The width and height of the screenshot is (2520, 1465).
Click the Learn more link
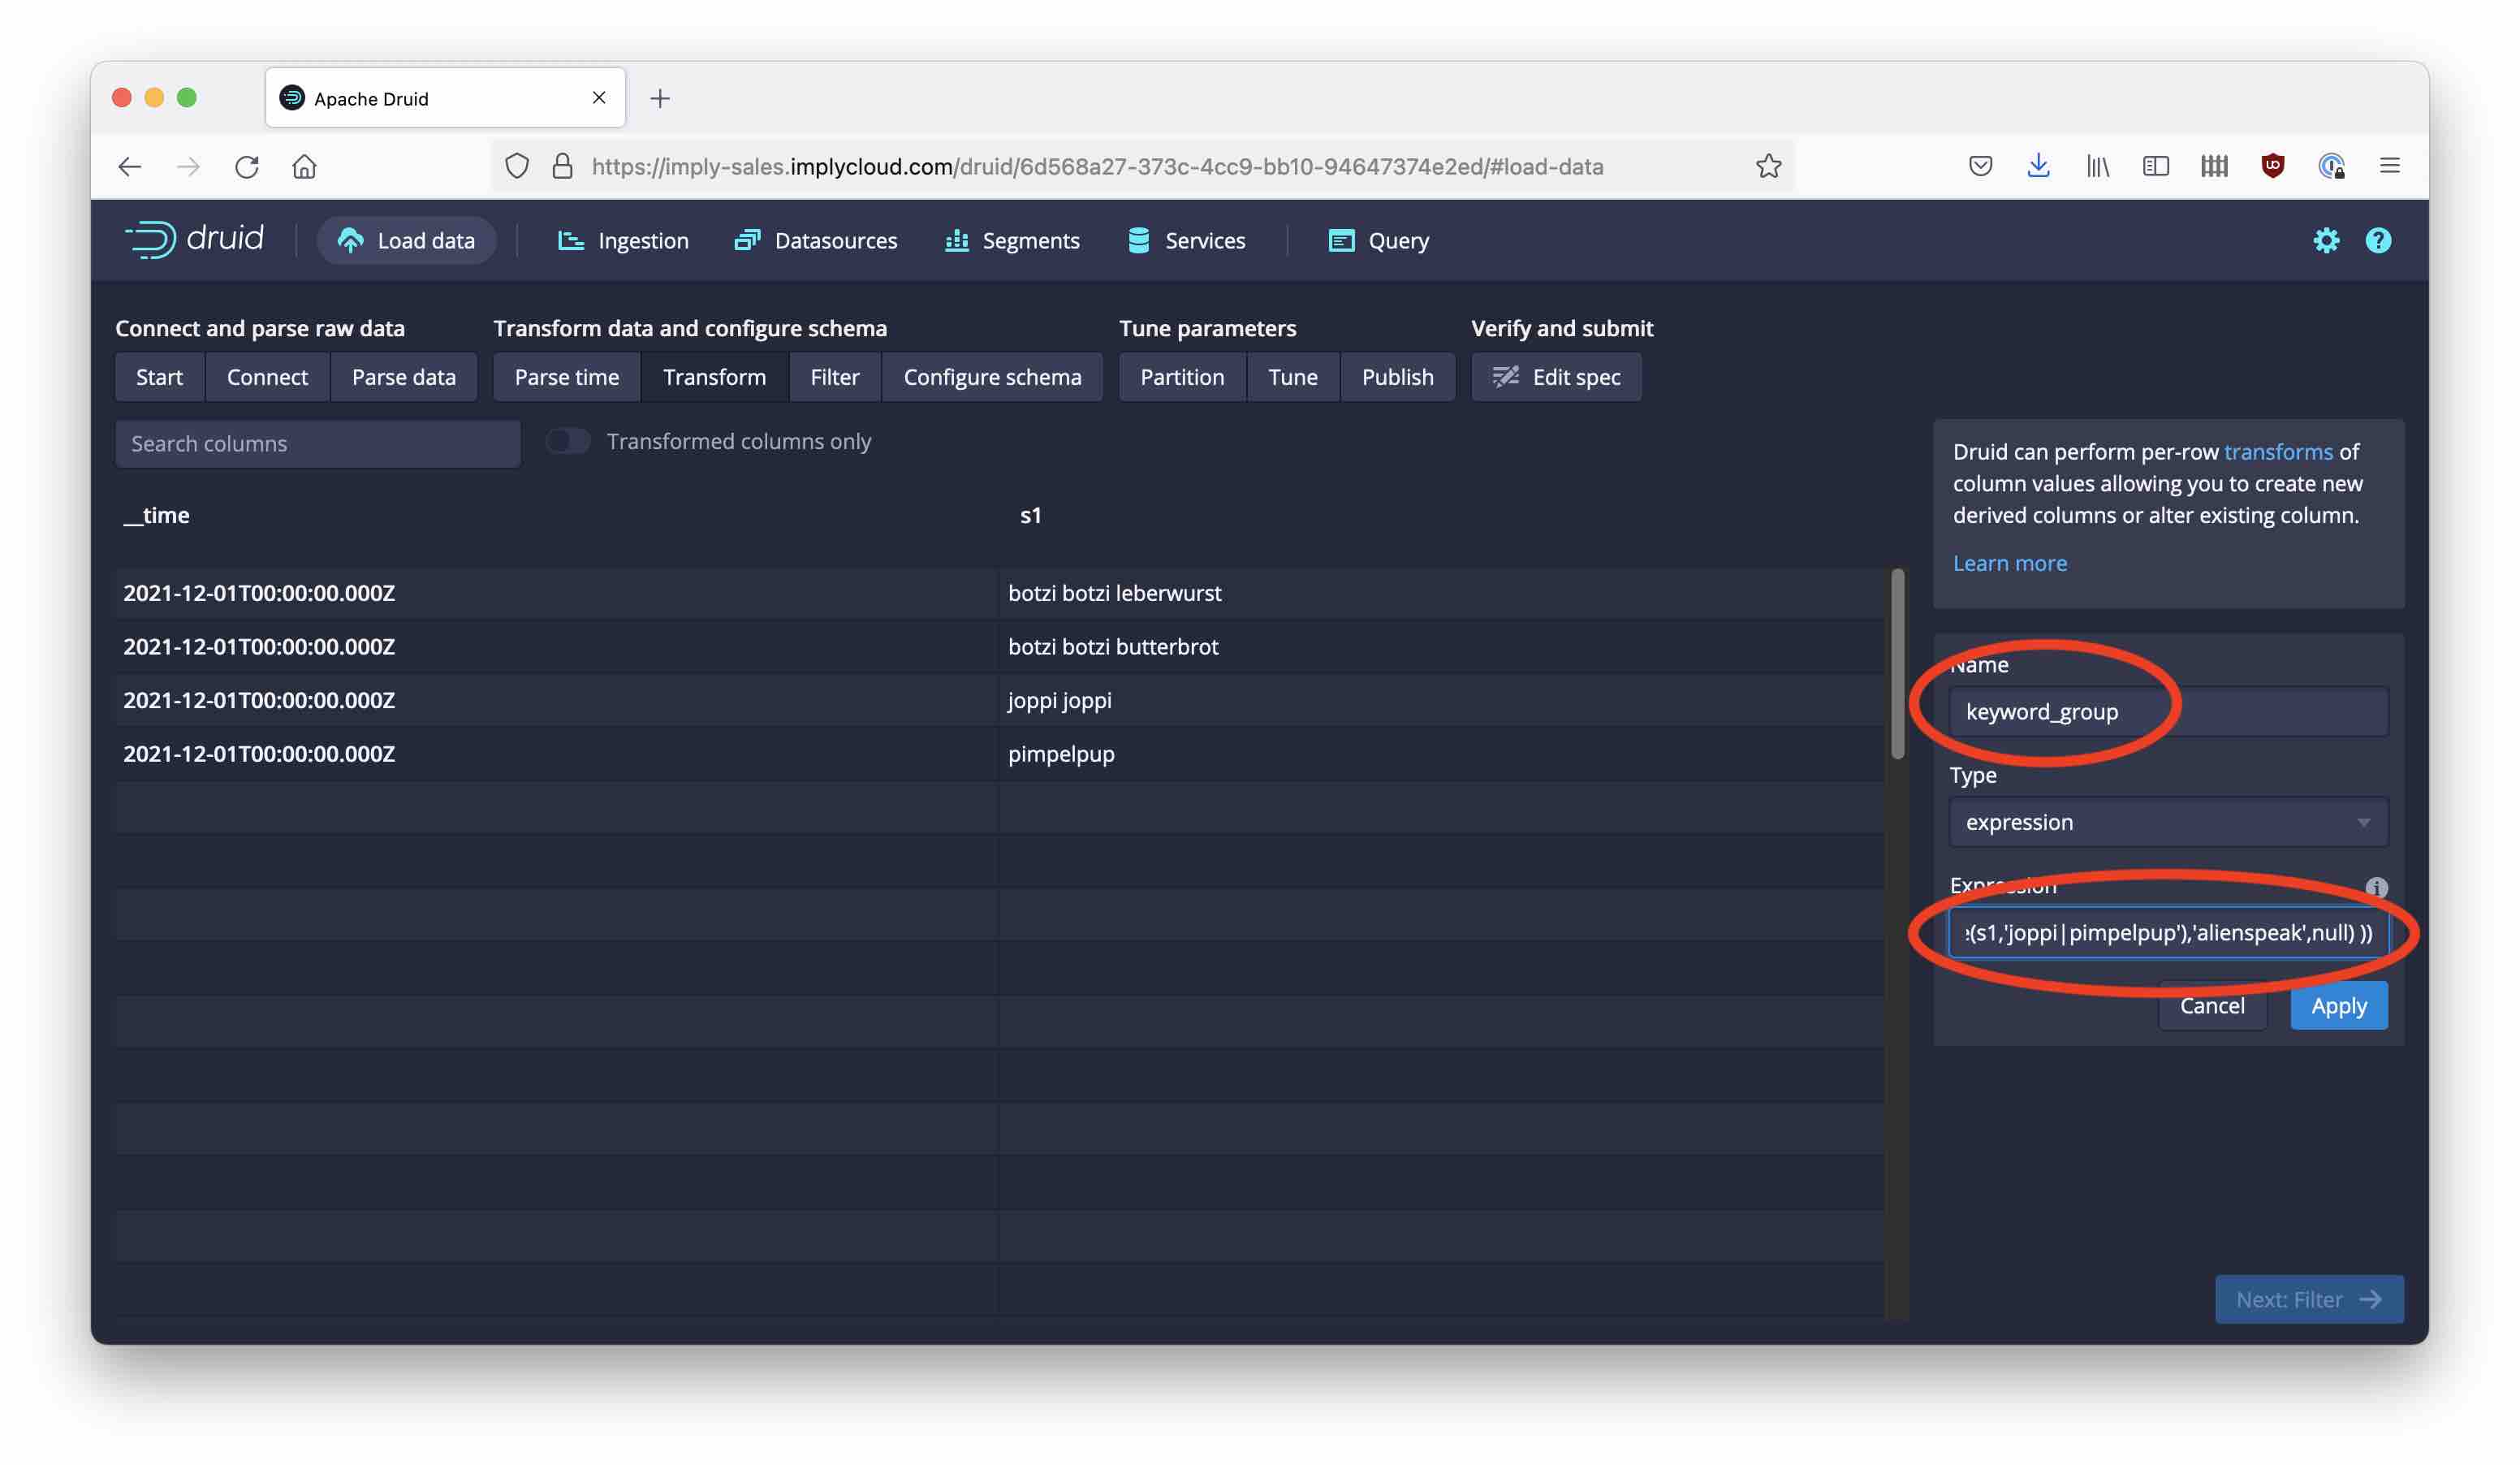[x=2009, y=563]
